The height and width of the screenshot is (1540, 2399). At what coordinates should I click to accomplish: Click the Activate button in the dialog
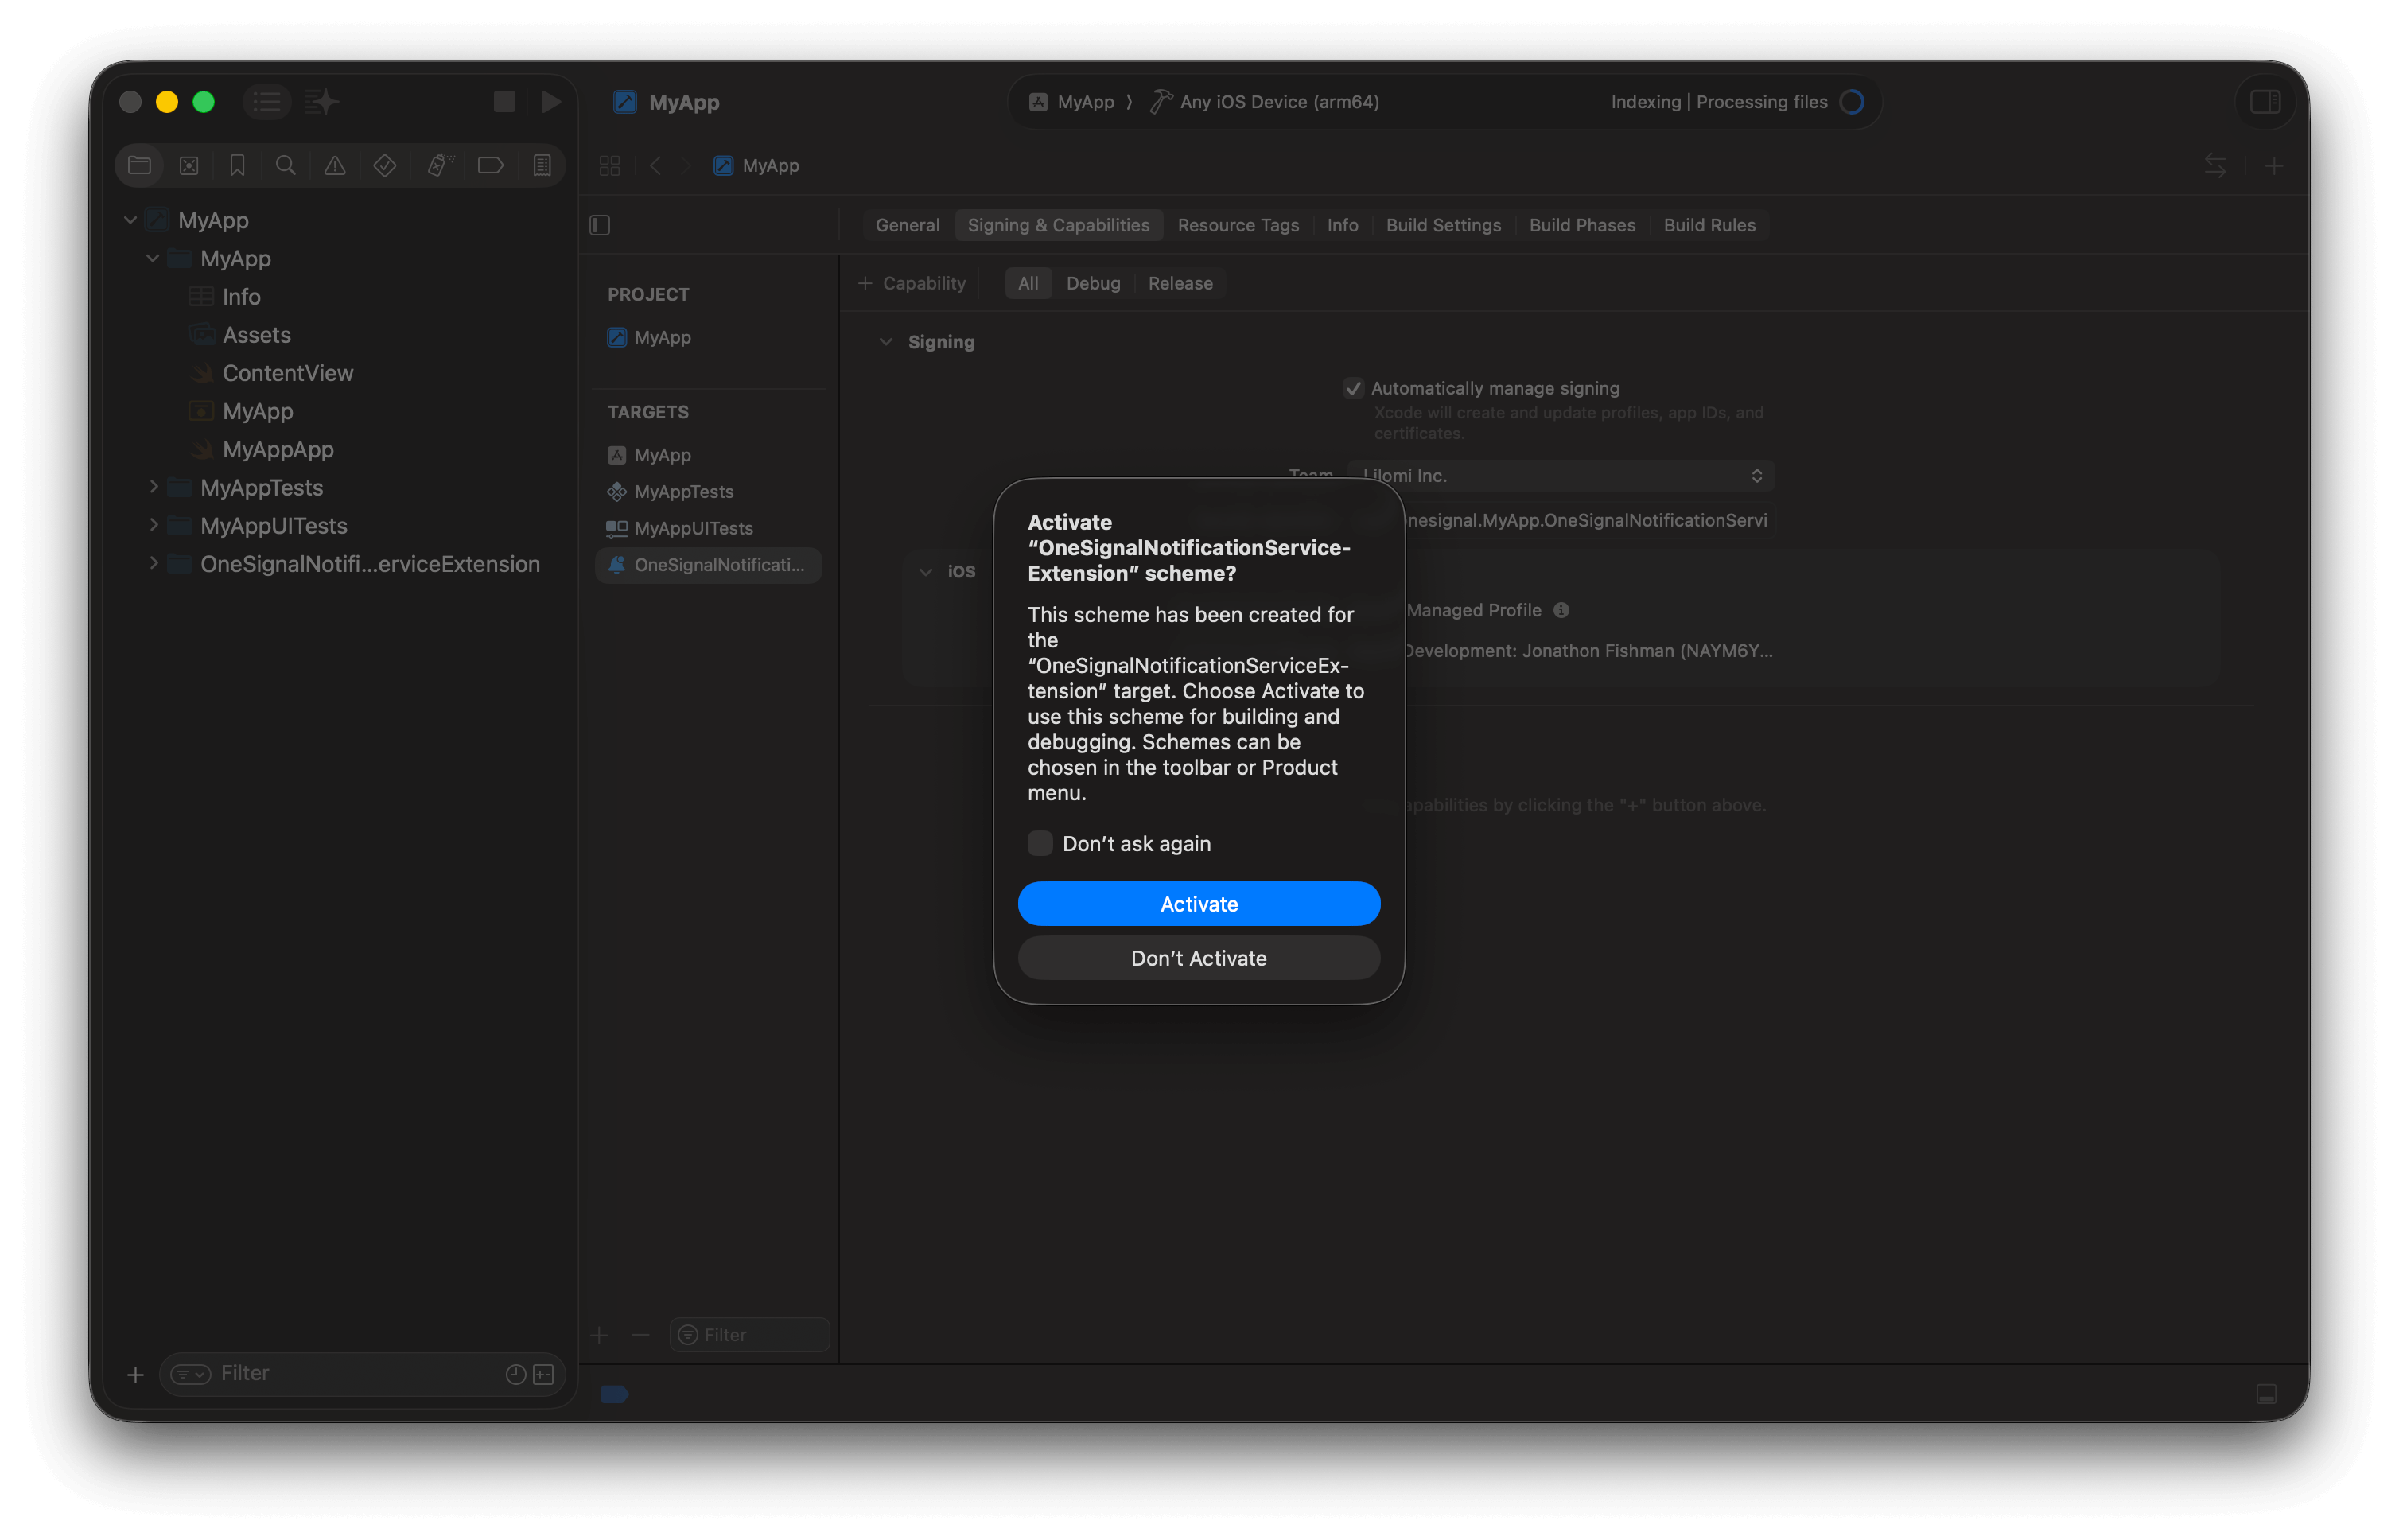point(1198,903)
